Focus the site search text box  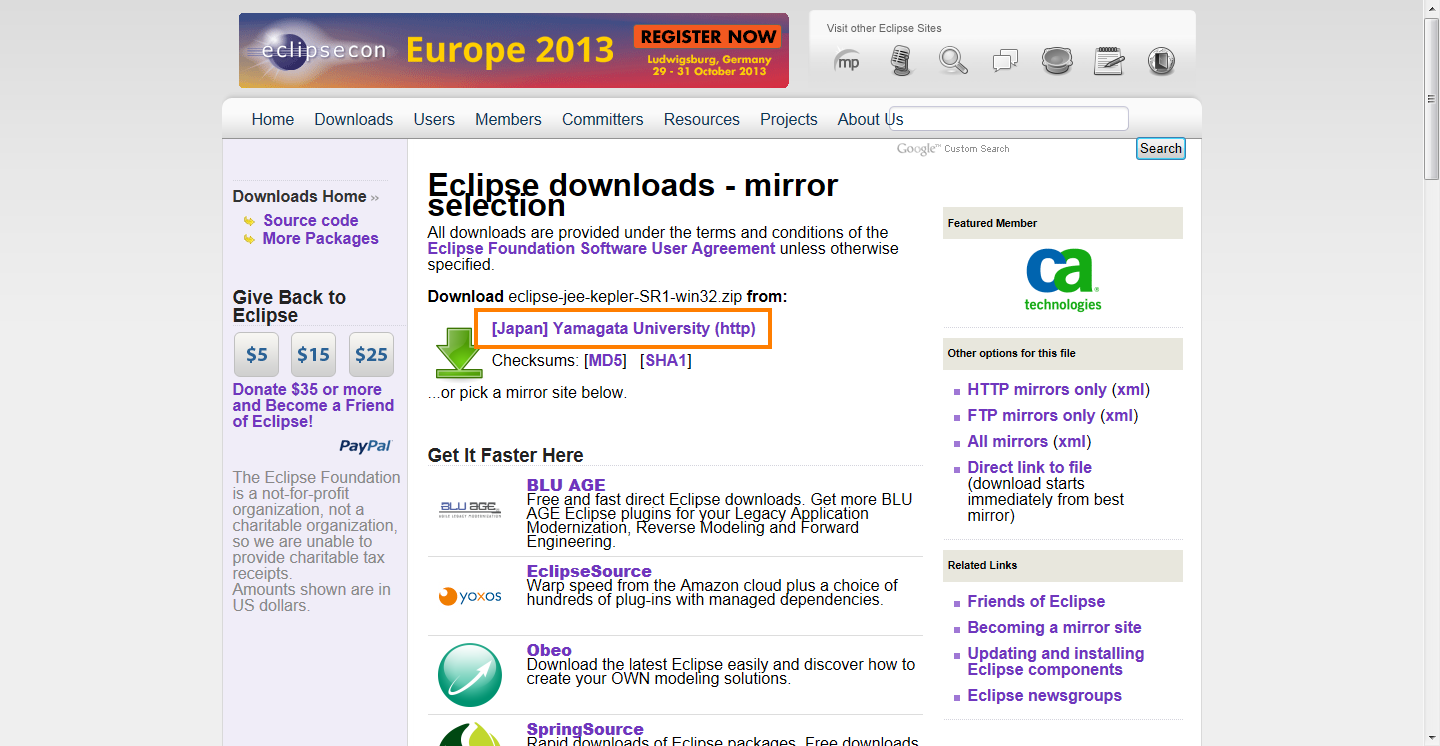point(1008,119)
